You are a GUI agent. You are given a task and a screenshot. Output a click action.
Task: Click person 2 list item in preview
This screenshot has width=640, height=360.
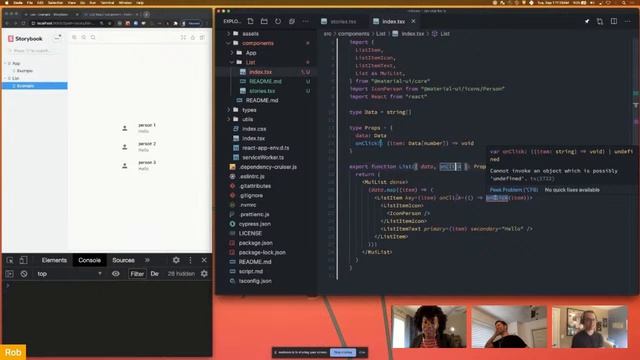click(x=139, y=147)
